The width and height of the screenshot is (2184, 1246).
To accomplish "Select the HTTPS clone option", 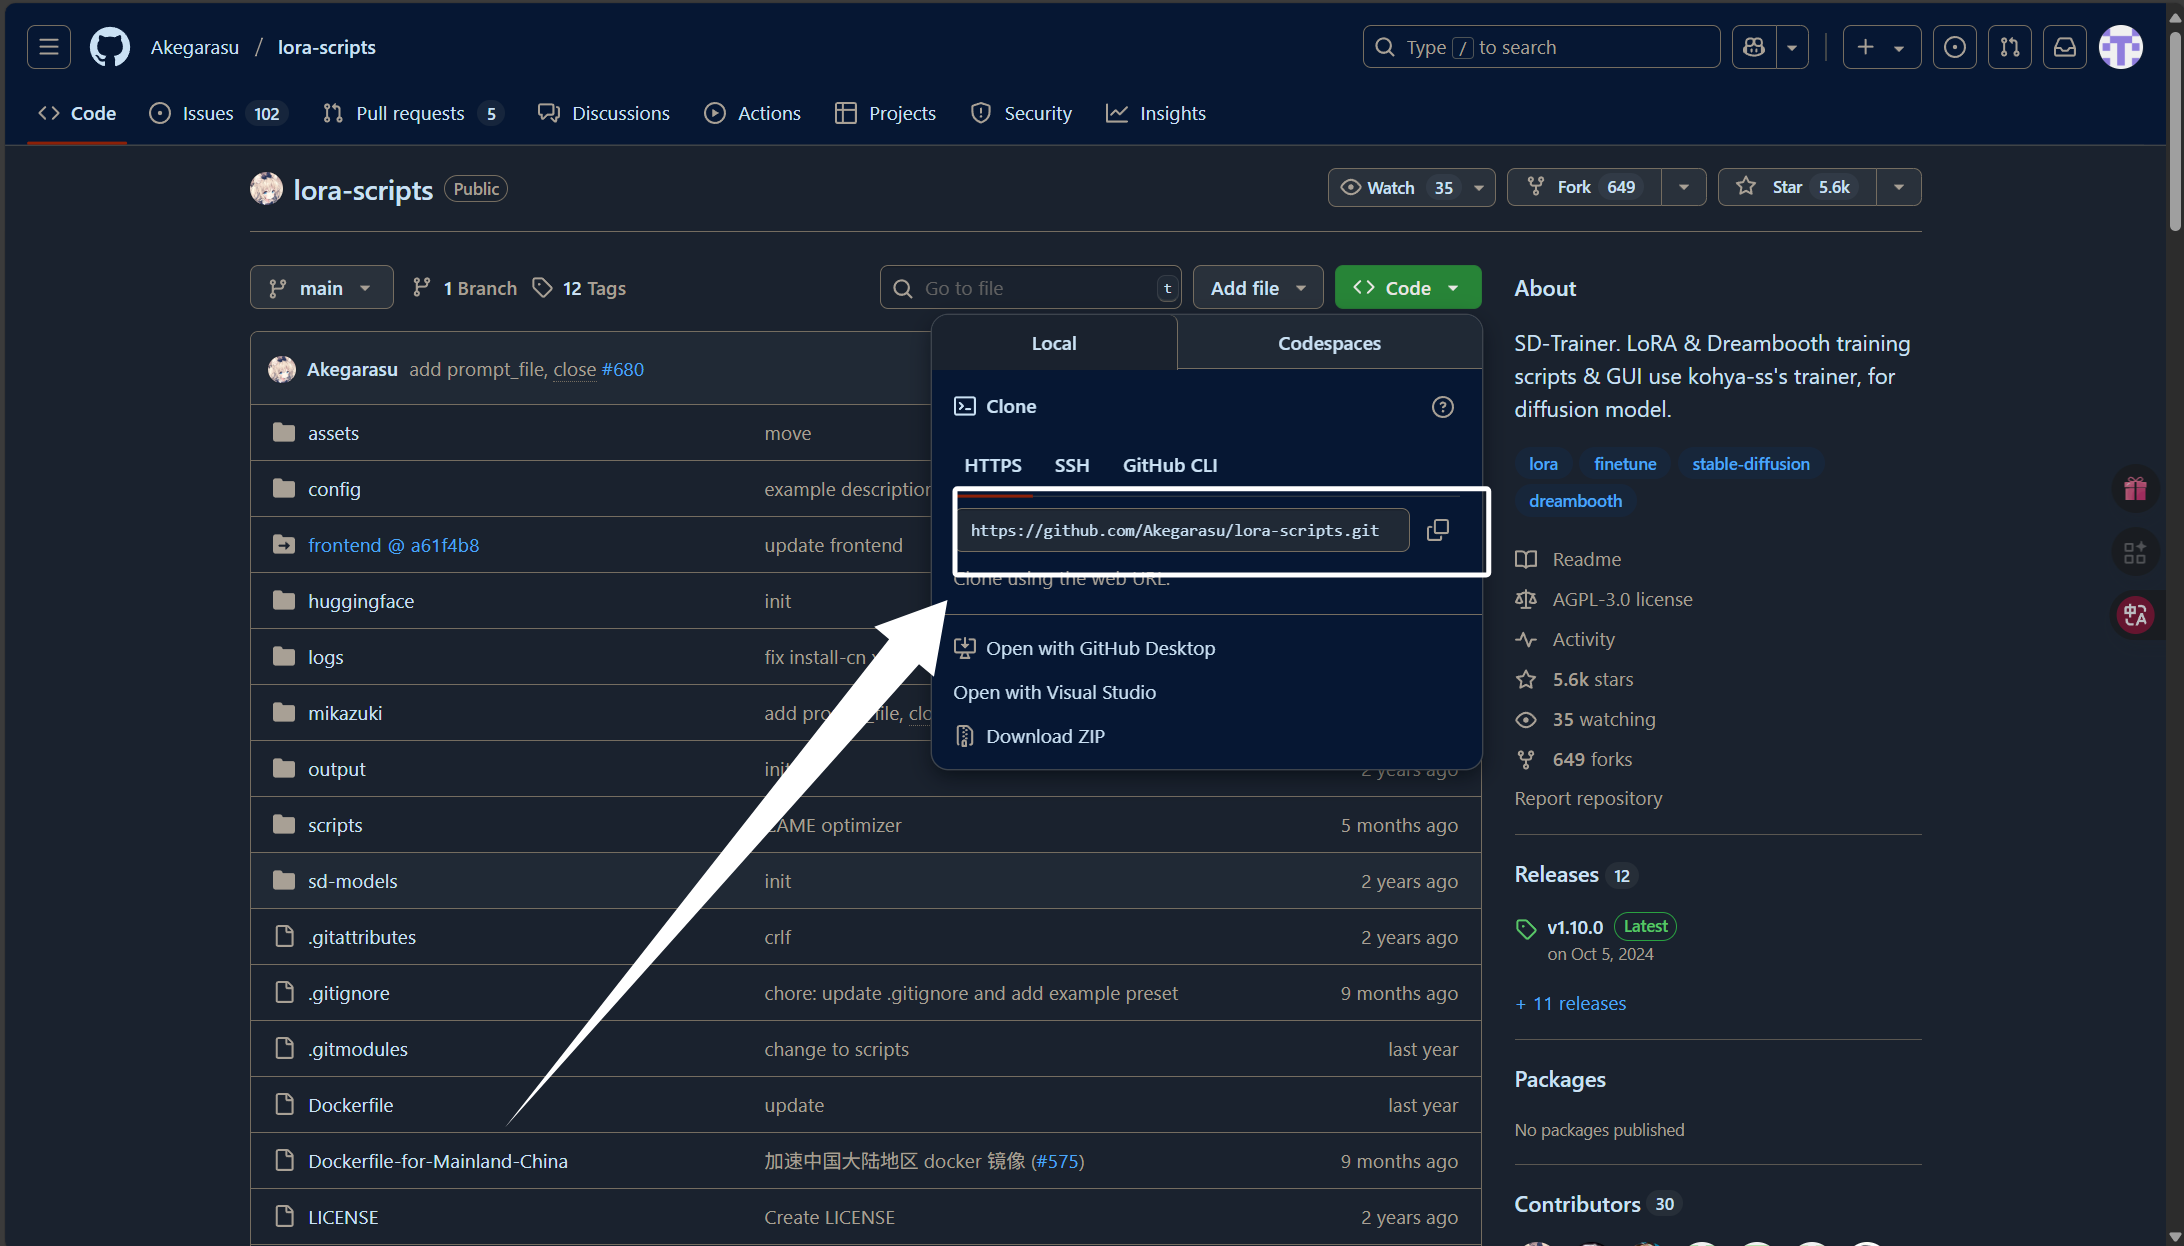I will pyautogui.click(x=993, y=465).
